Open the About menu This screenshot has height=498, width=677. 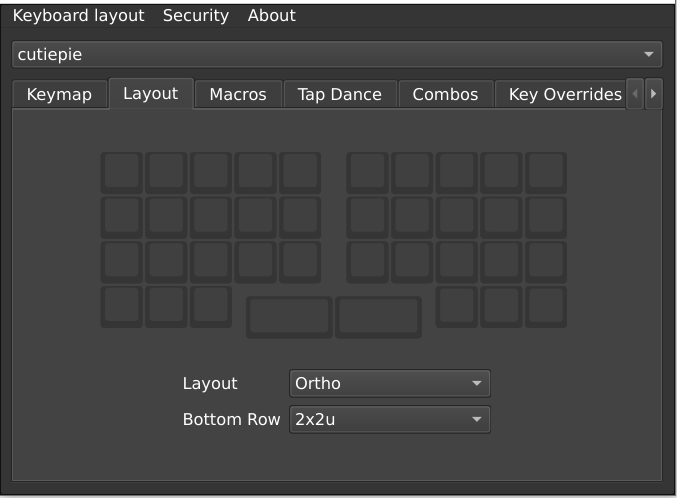tap(272, 16)
